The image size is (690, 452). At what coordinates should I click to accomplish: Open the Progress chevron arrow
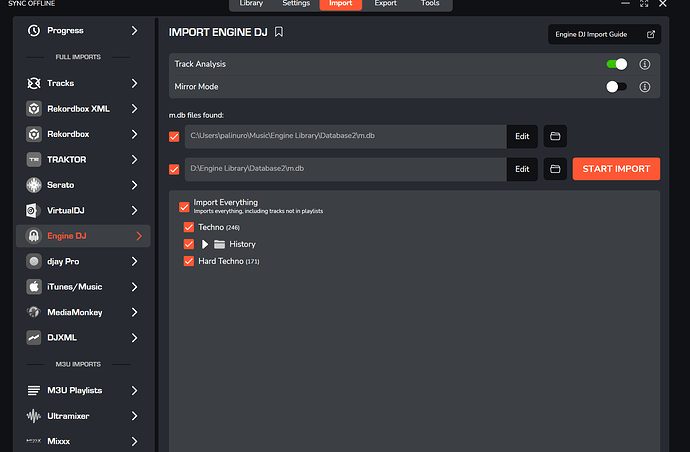pyautogui.click(x=135, y=30)
